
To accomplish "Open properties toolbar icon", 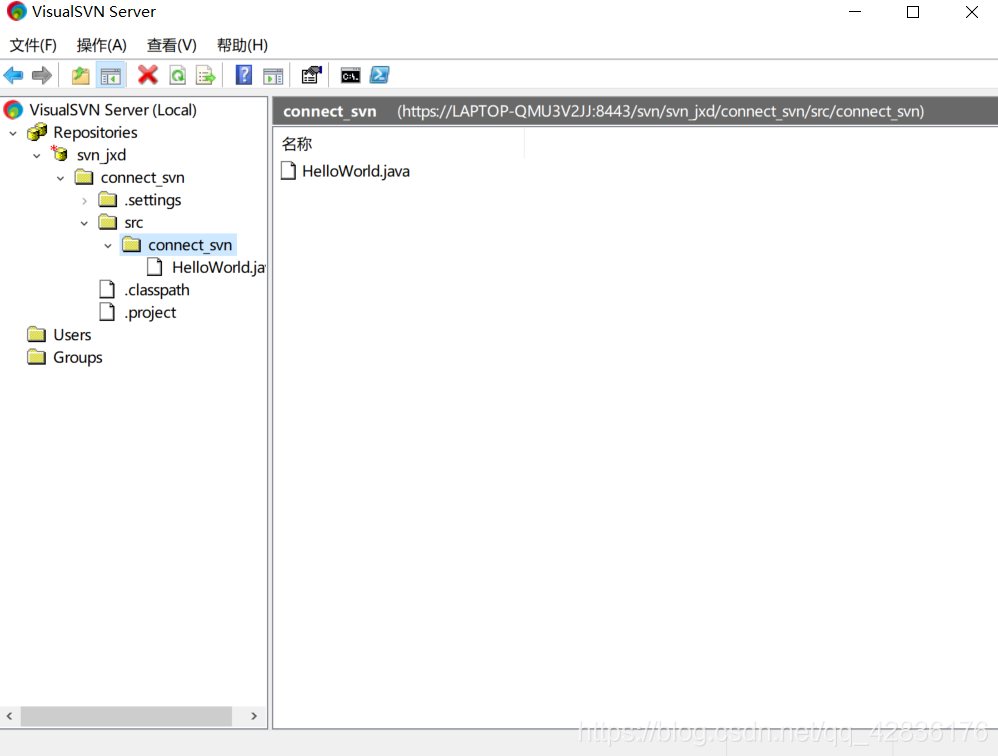I will tap(311, 75).
